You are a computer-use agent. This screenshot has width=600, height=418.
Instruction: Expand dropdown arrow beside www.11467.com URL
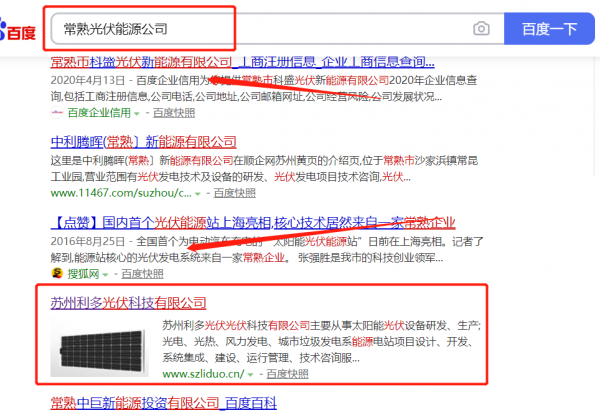pos(199,193)
